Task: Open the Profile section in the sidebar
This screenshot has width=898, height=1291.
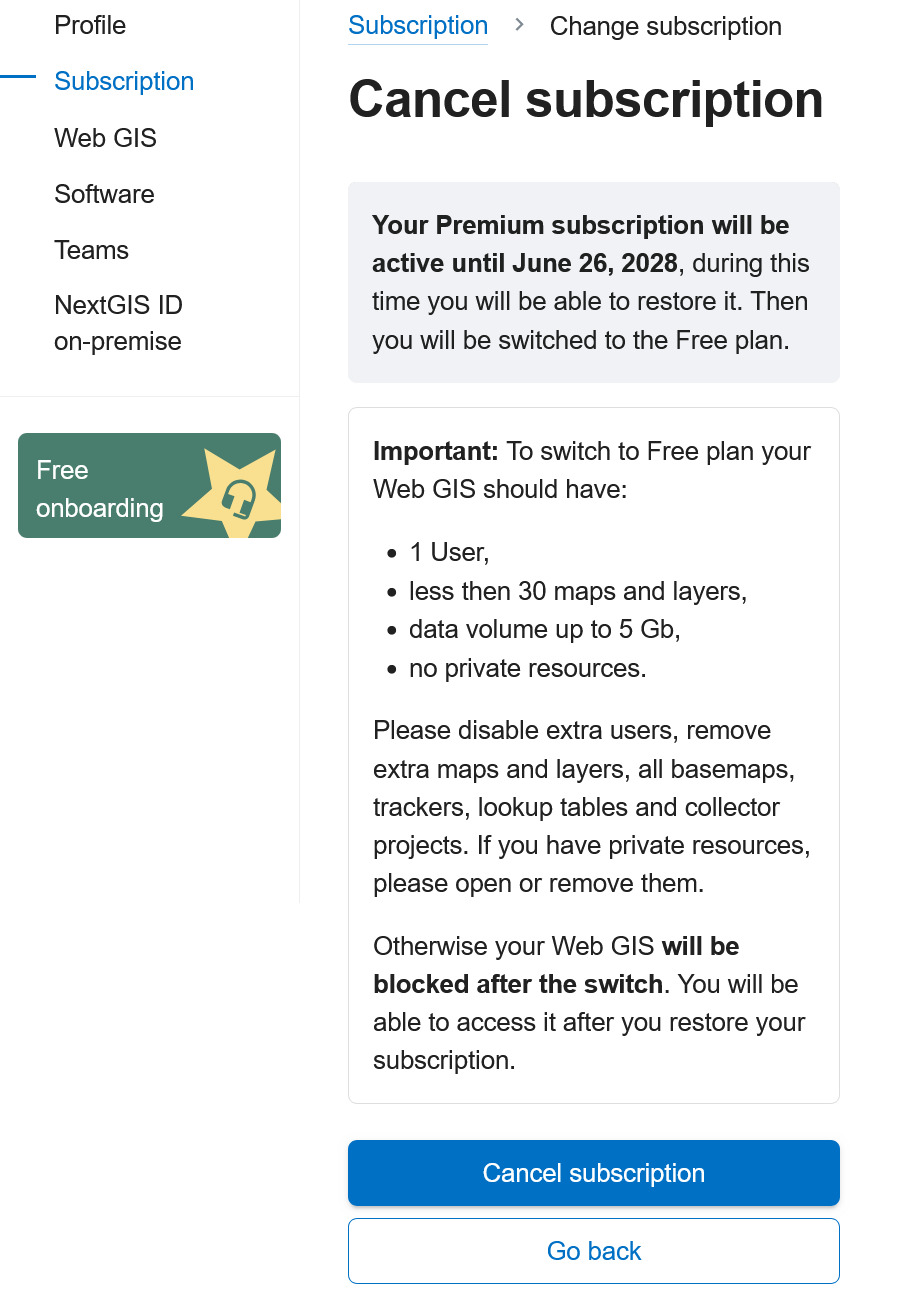Action: [90, 25]
